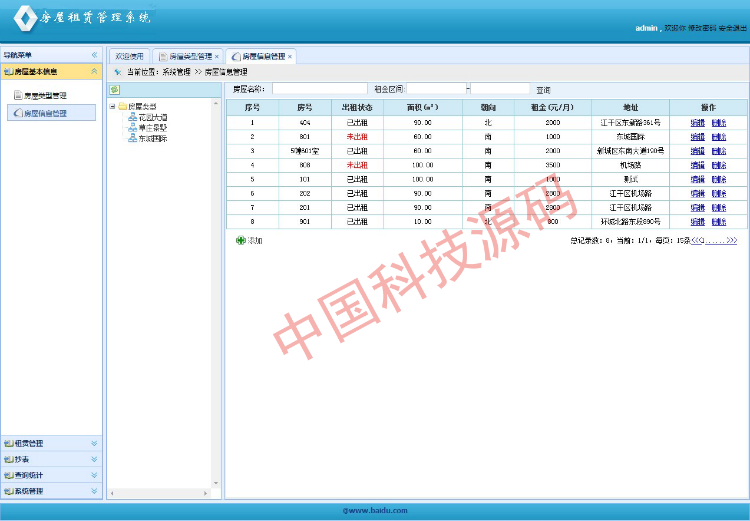Go to next page with >> link
Viewport: 750px width, 521px height.
(x=732, y=240)
